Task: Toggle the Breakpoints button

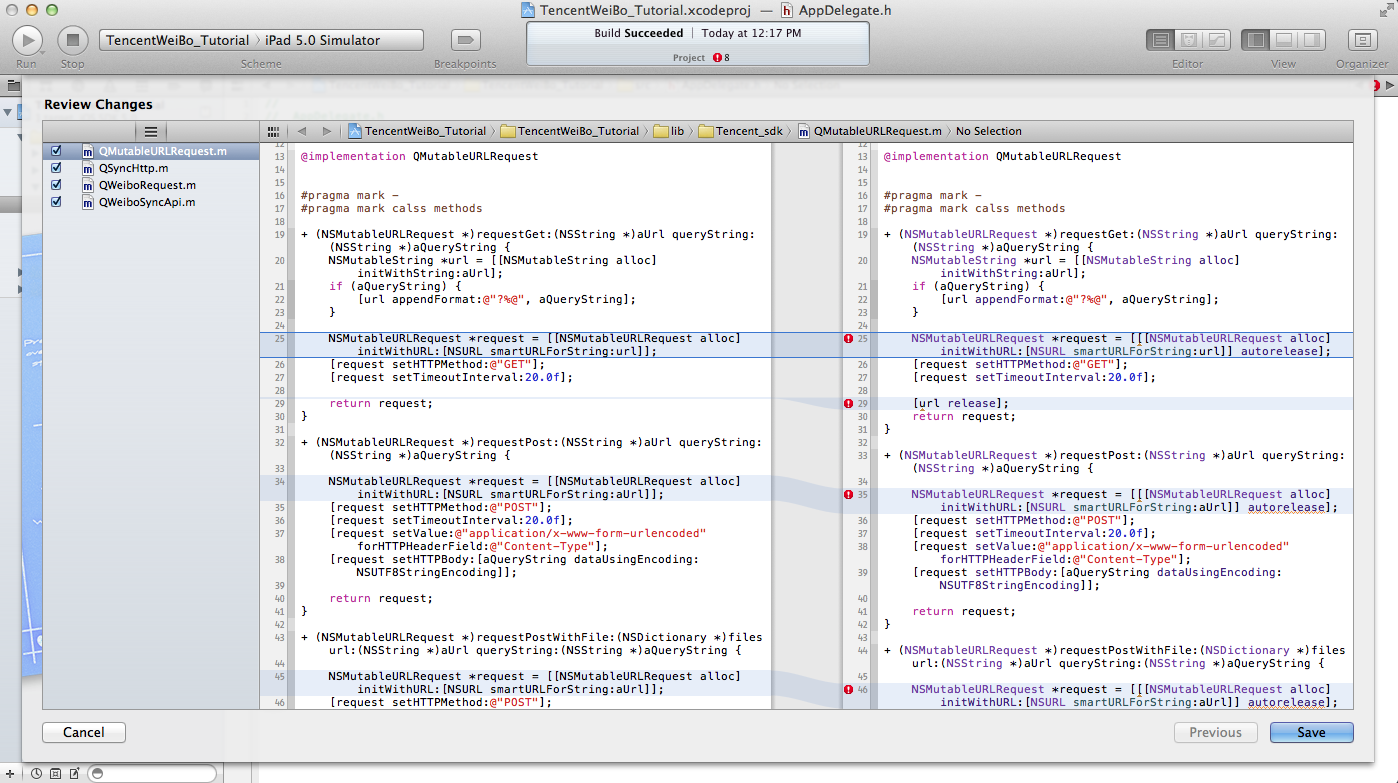Action: click(x=465, y=40)
